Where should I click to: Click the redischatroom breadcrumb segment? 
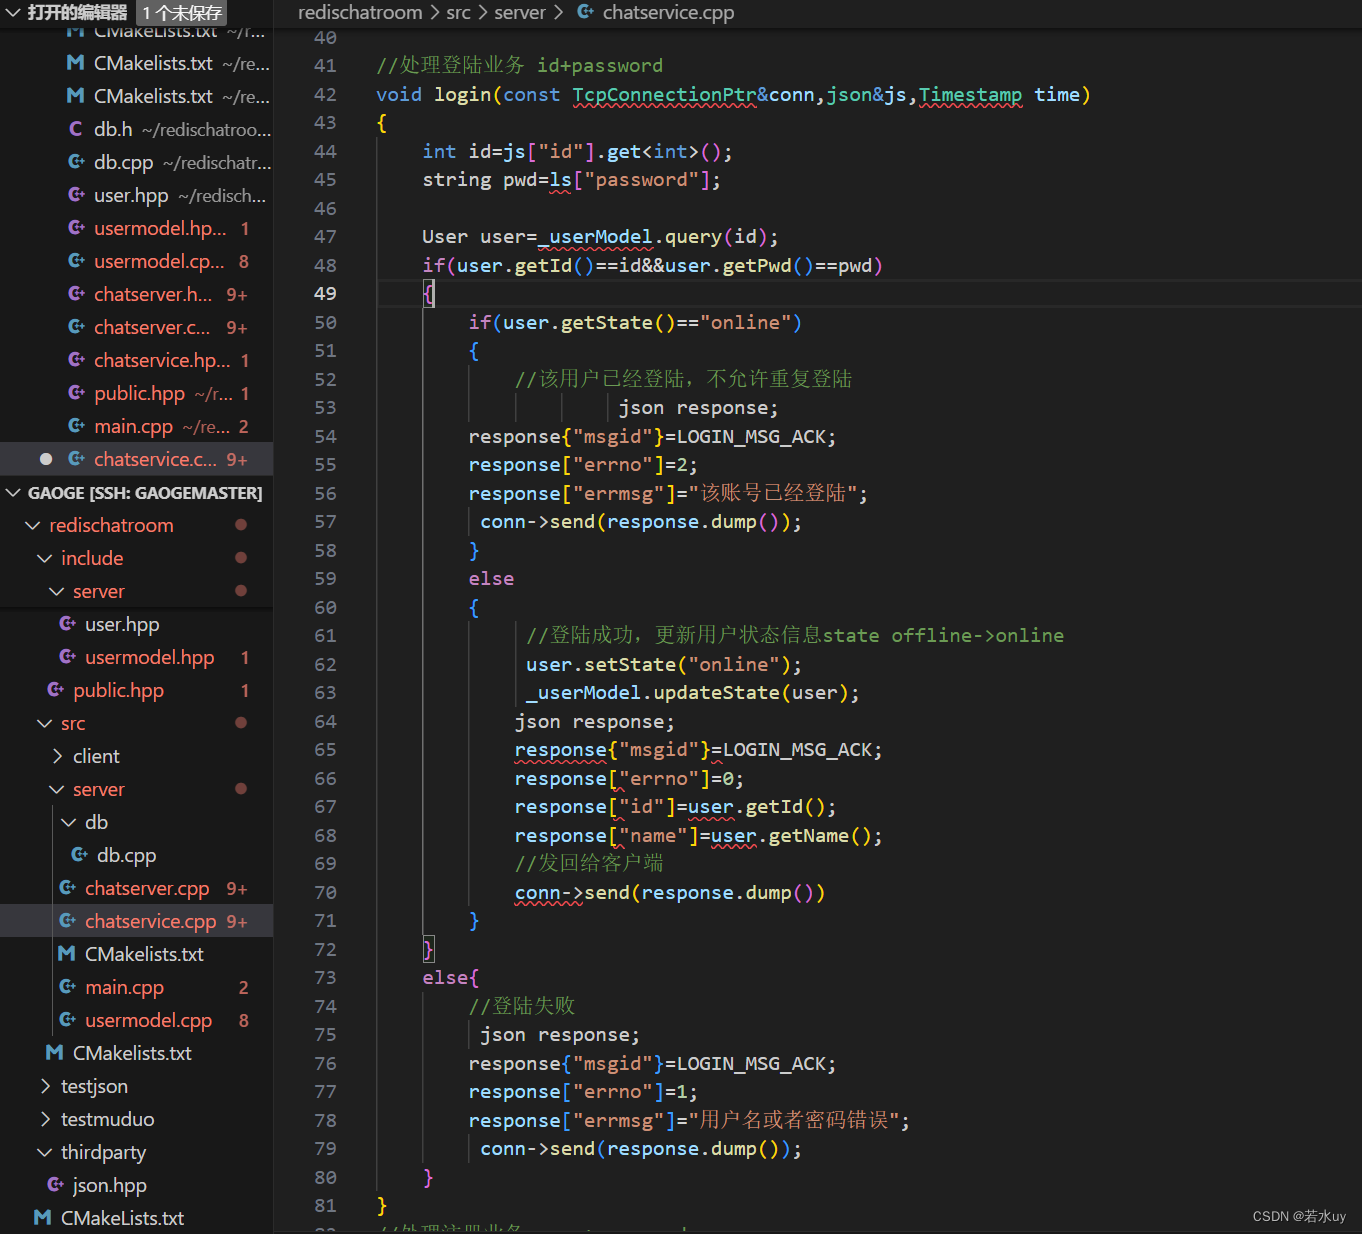coord(360,13)
